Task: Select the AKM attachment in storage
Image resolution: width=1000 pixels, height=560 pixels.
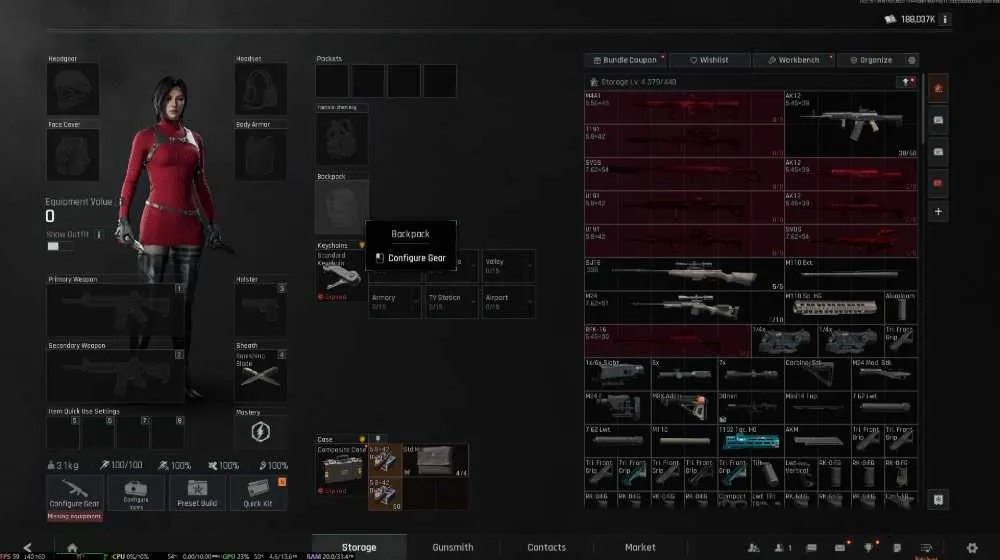Action: (817, 440)
